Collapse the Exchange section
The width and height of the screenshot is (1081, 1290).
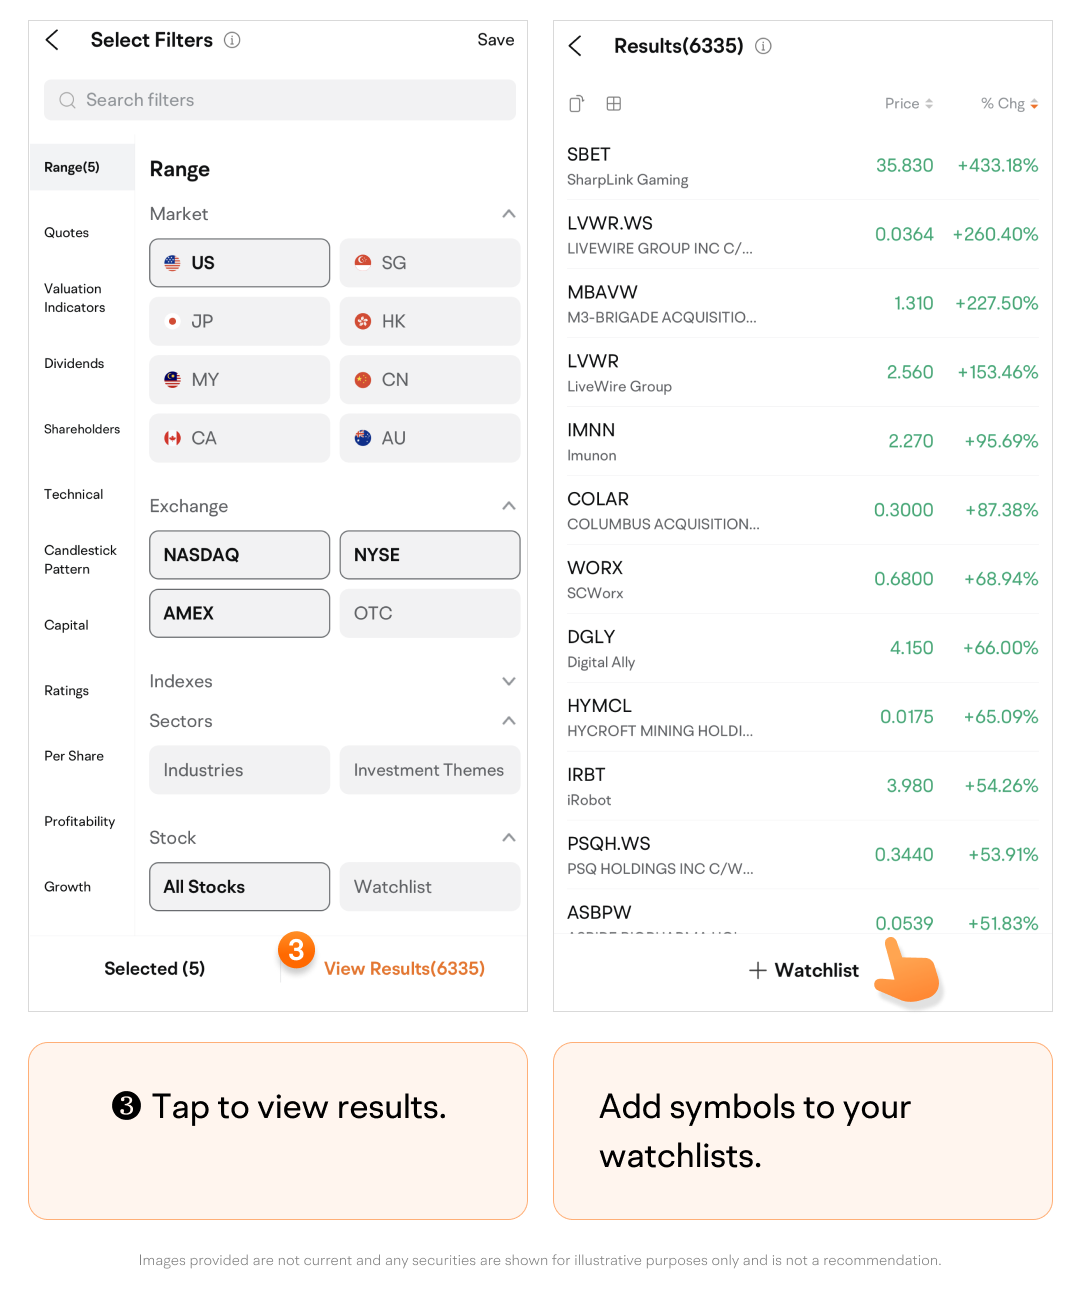pos(508,506)
